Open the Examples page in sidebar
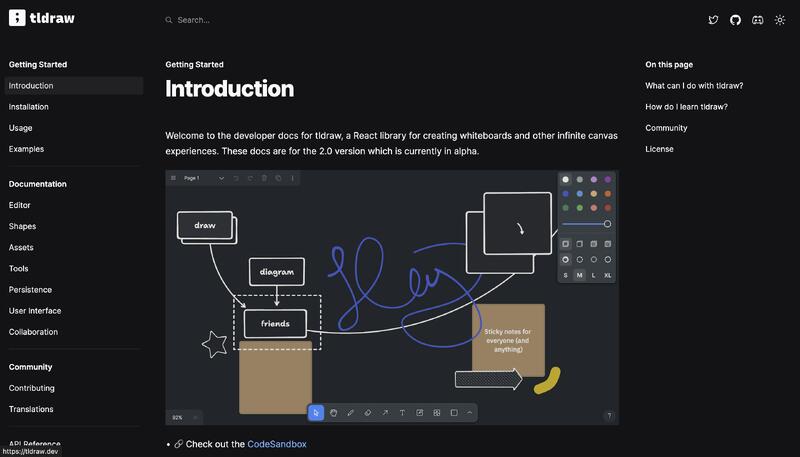Viewport: 800px width, 457px height. (x=26, y=149)
